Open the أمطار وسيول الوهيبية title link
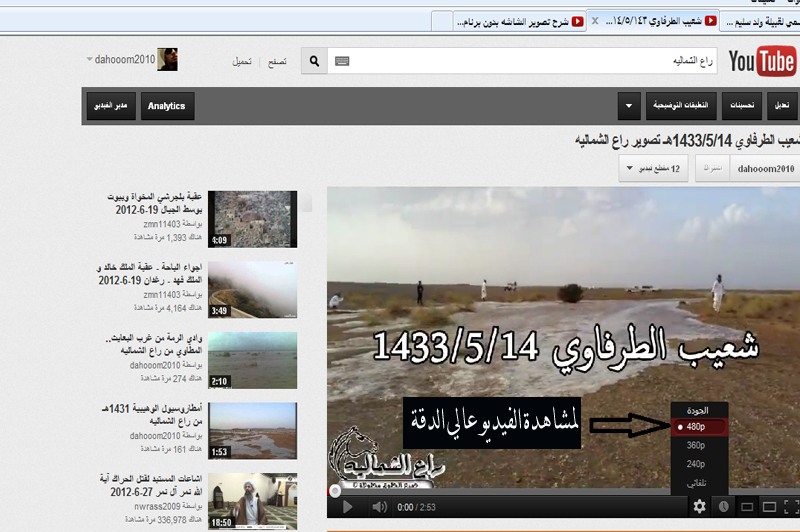Viewport: 800px width, 532px height. click(x=152, y=415)
